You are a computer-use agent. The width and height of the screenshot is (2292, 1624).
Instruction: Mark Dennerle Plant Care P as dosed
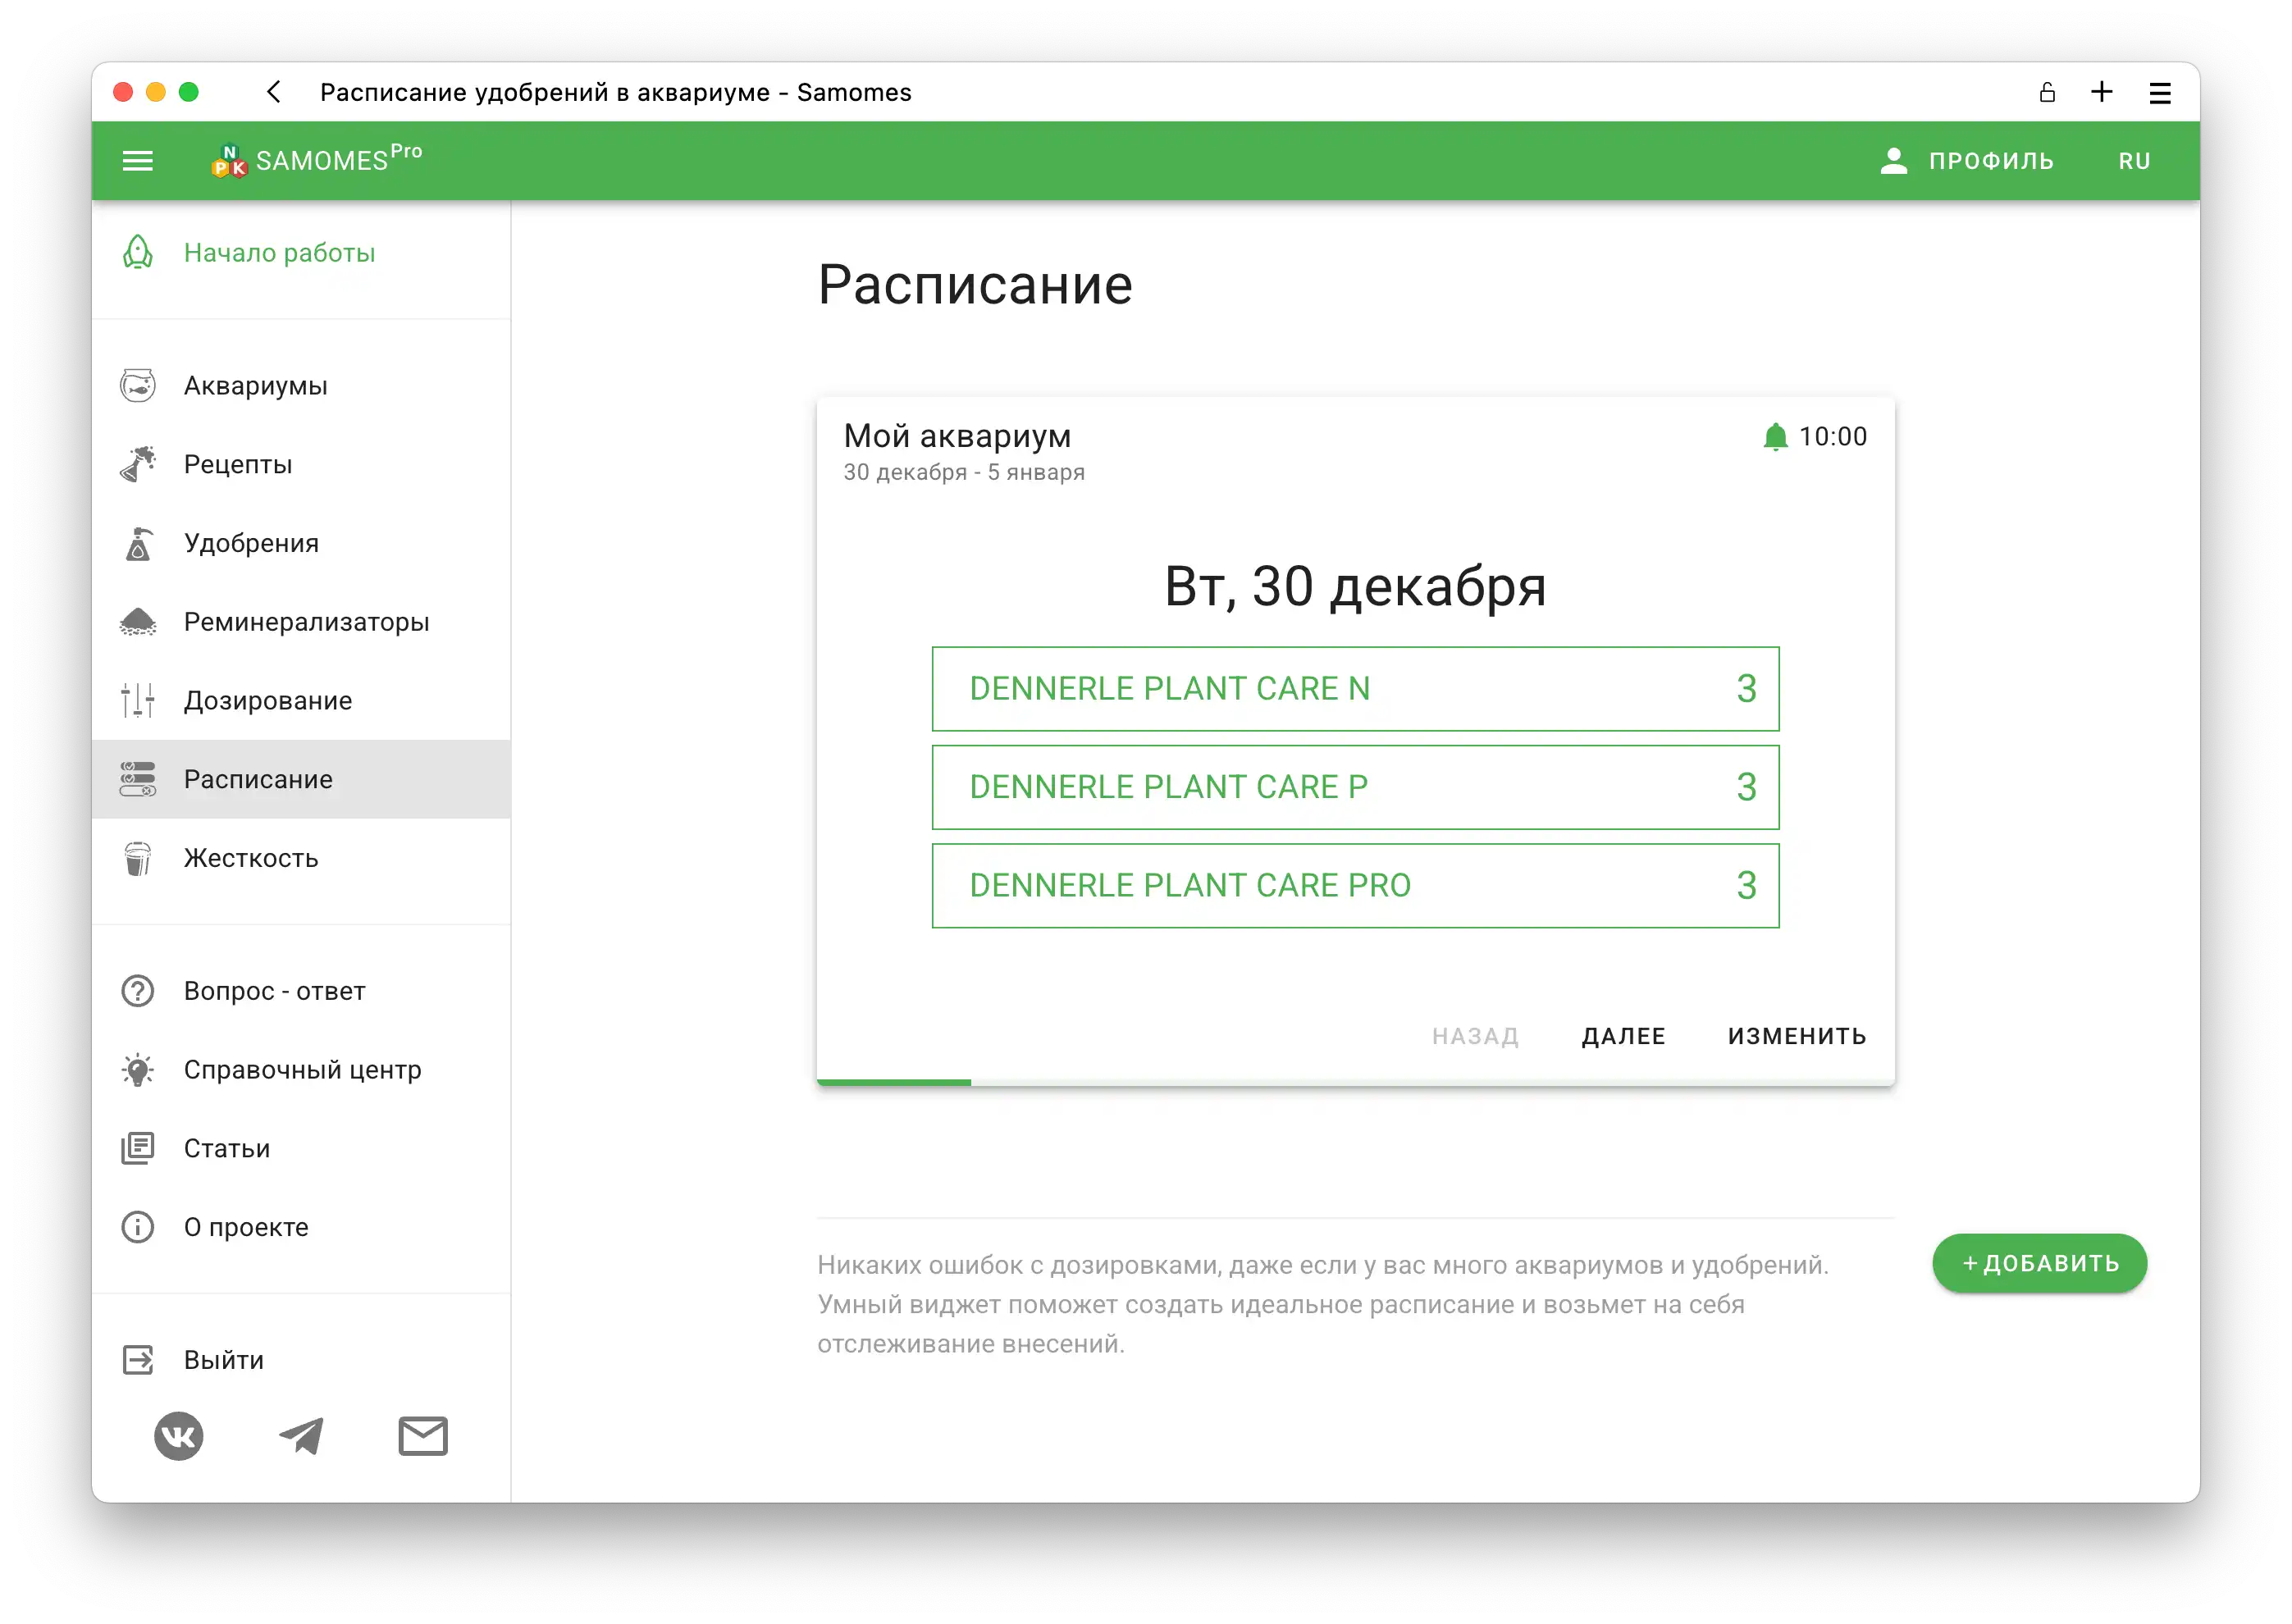[1355, 787]
